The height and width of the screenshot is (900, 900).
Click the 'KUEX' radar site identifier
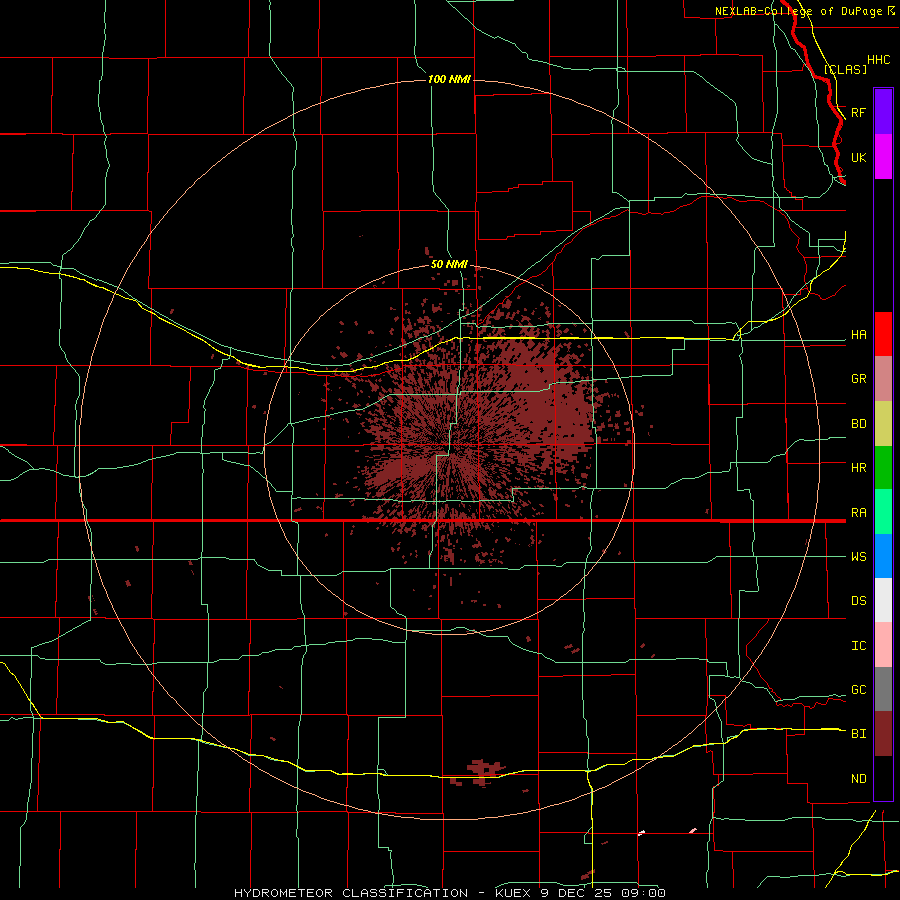[x=512, y=893]
